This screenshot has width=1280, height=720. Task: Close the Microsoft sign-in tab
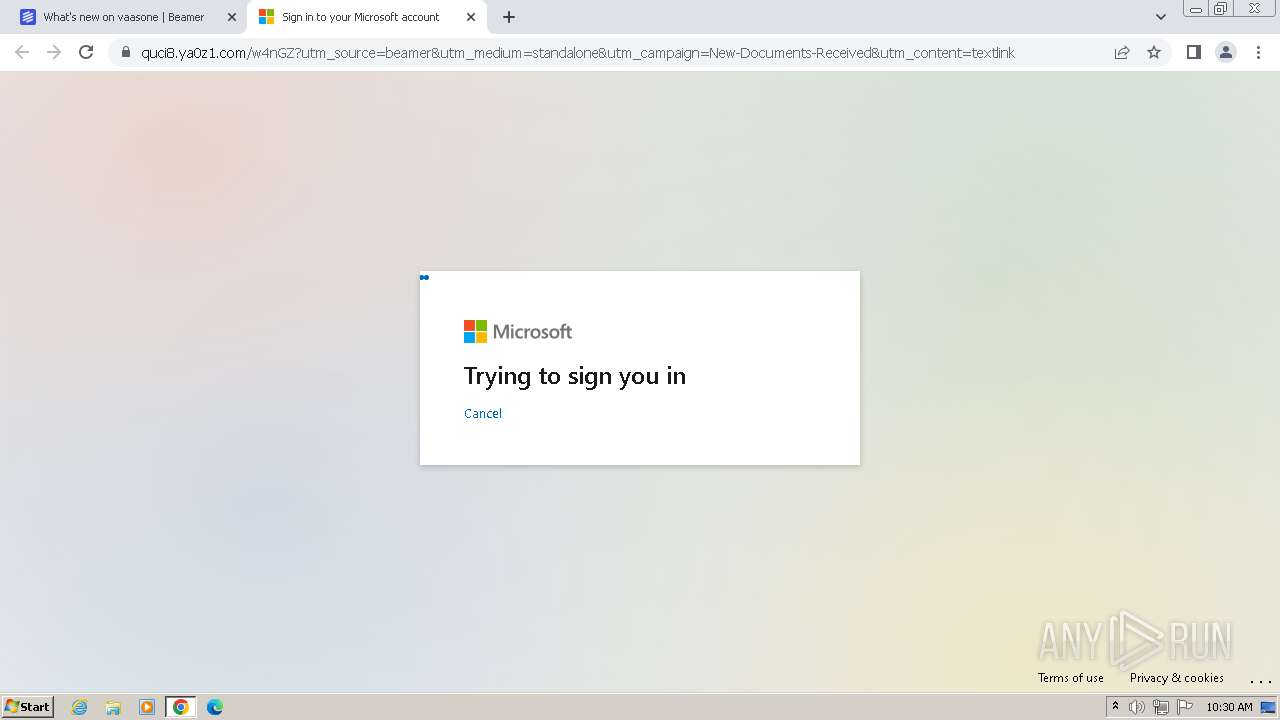coord(471,17)
